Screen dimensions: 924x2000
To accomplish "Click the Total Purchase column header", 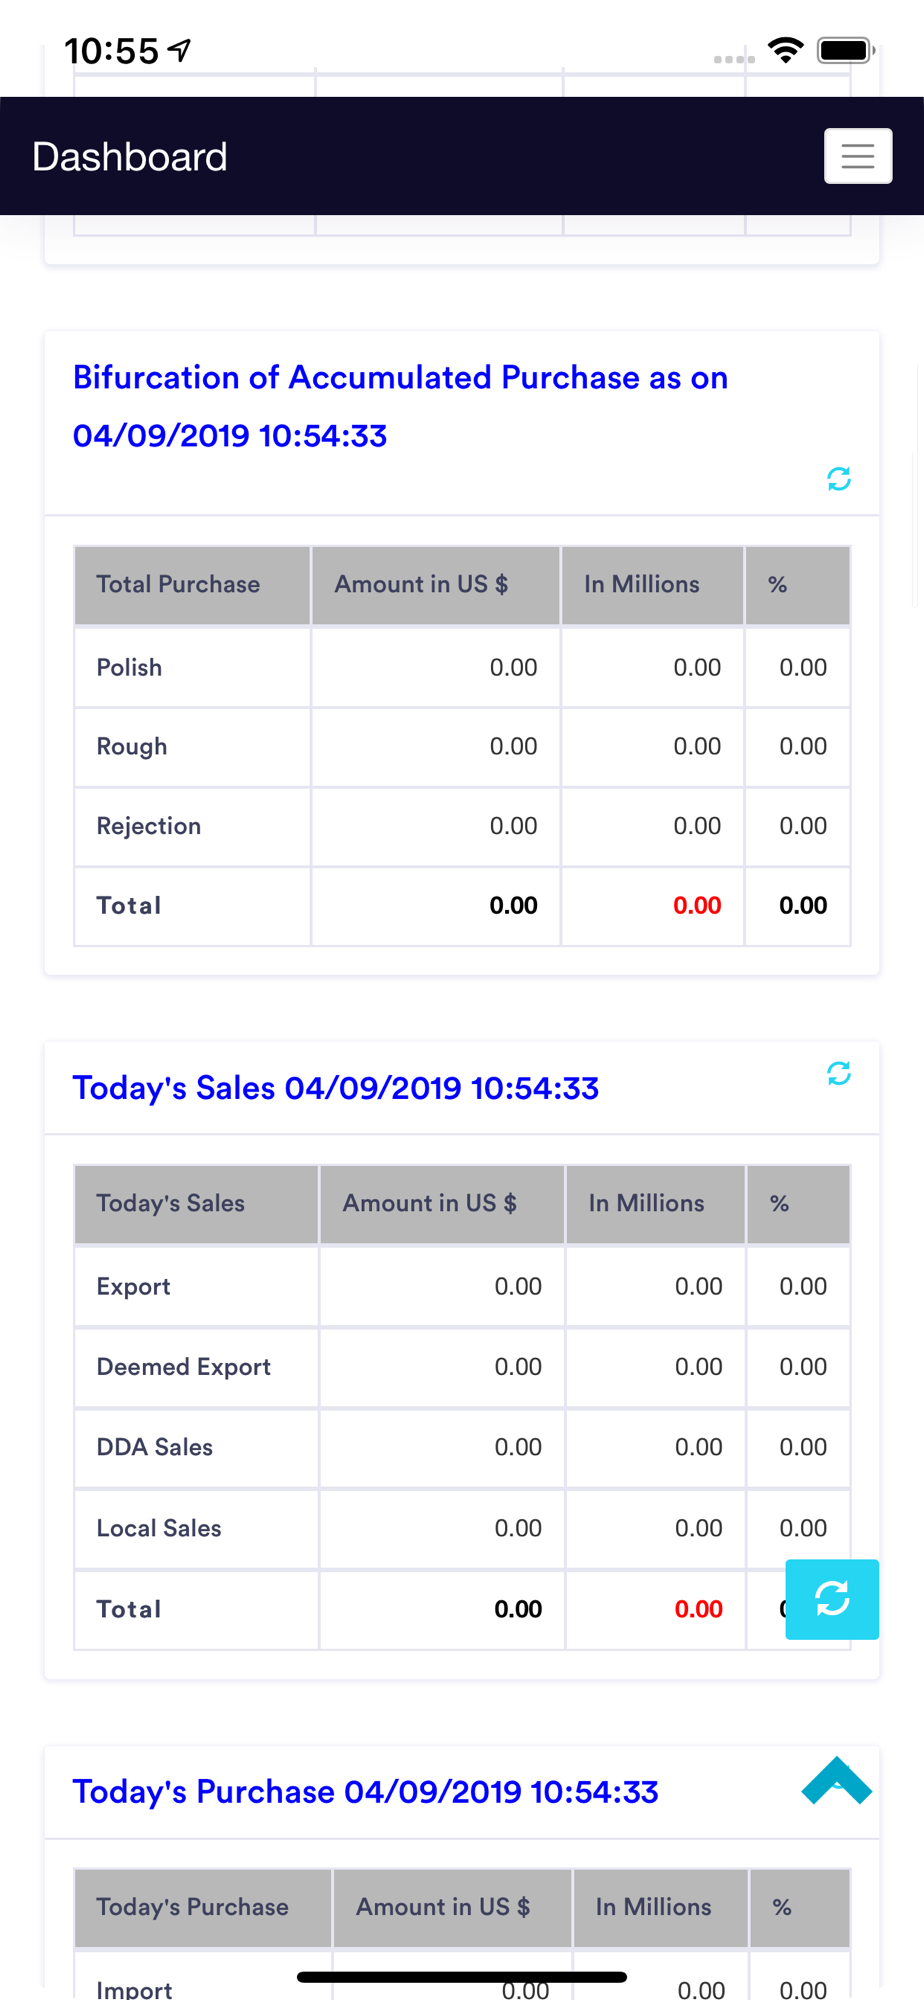I will 178,584.
